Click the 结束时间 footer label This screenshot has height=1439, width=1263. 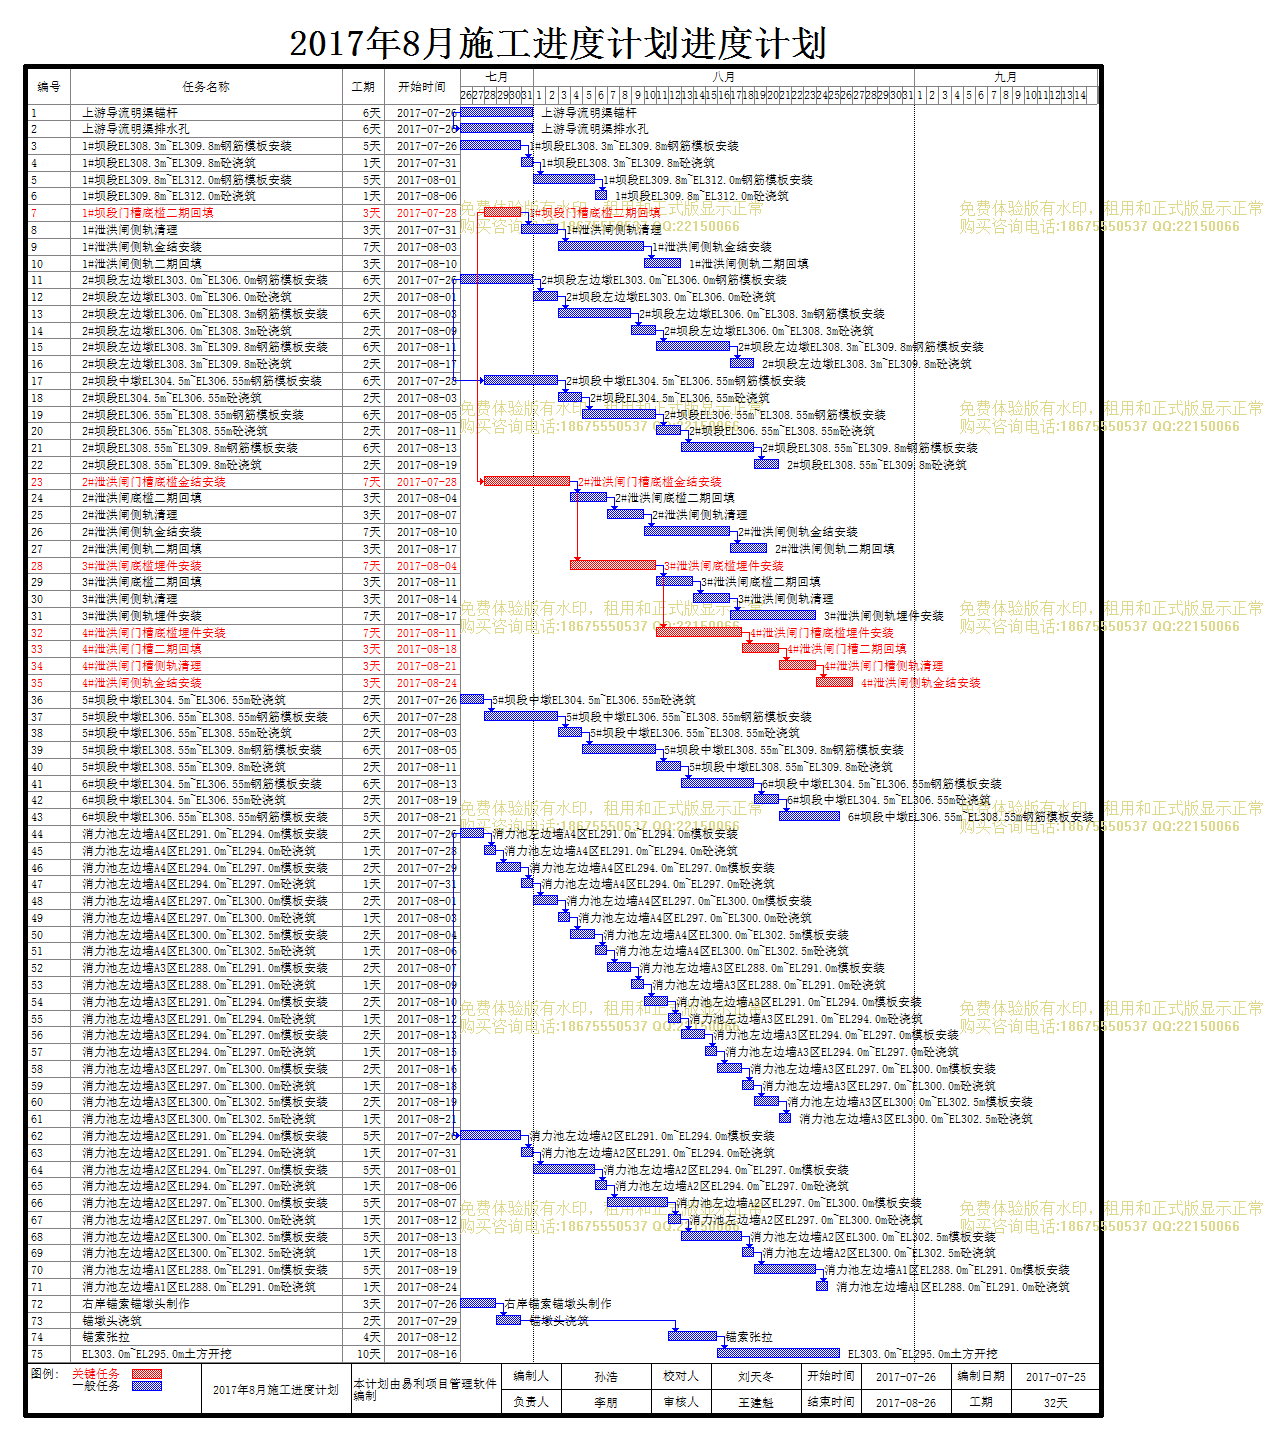(x=831, y=1402)
